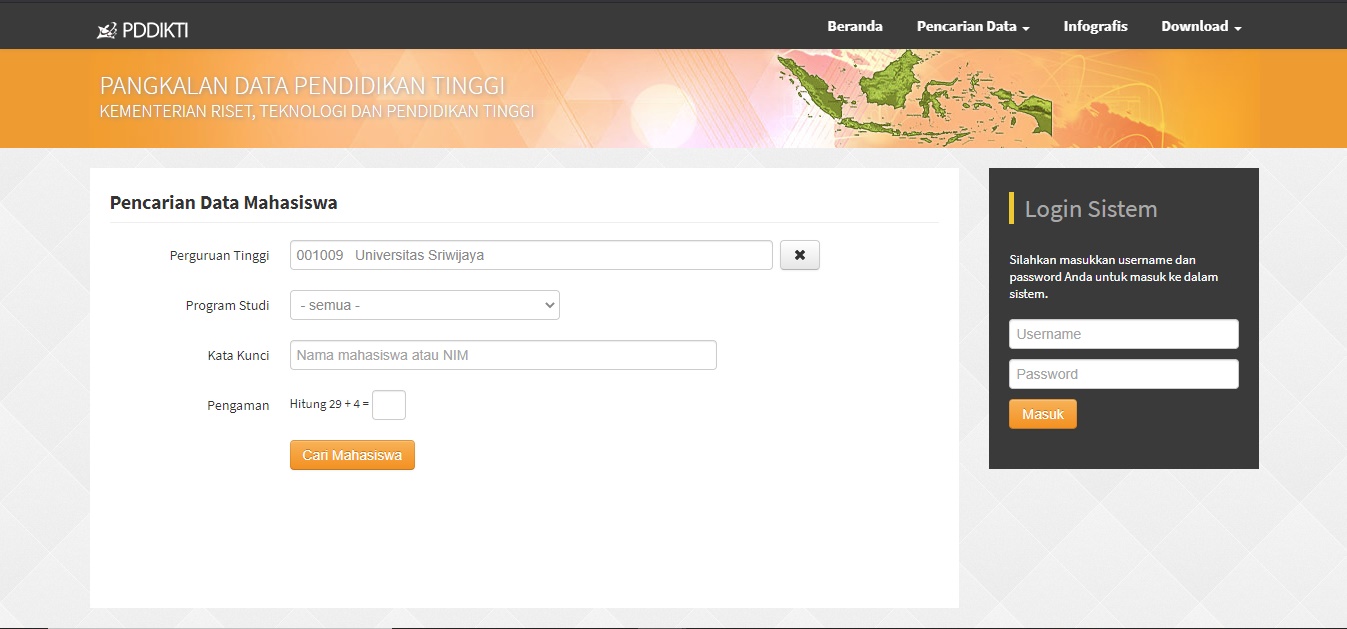Click the Perguruan Tinggi label

(x=219, y=255)
